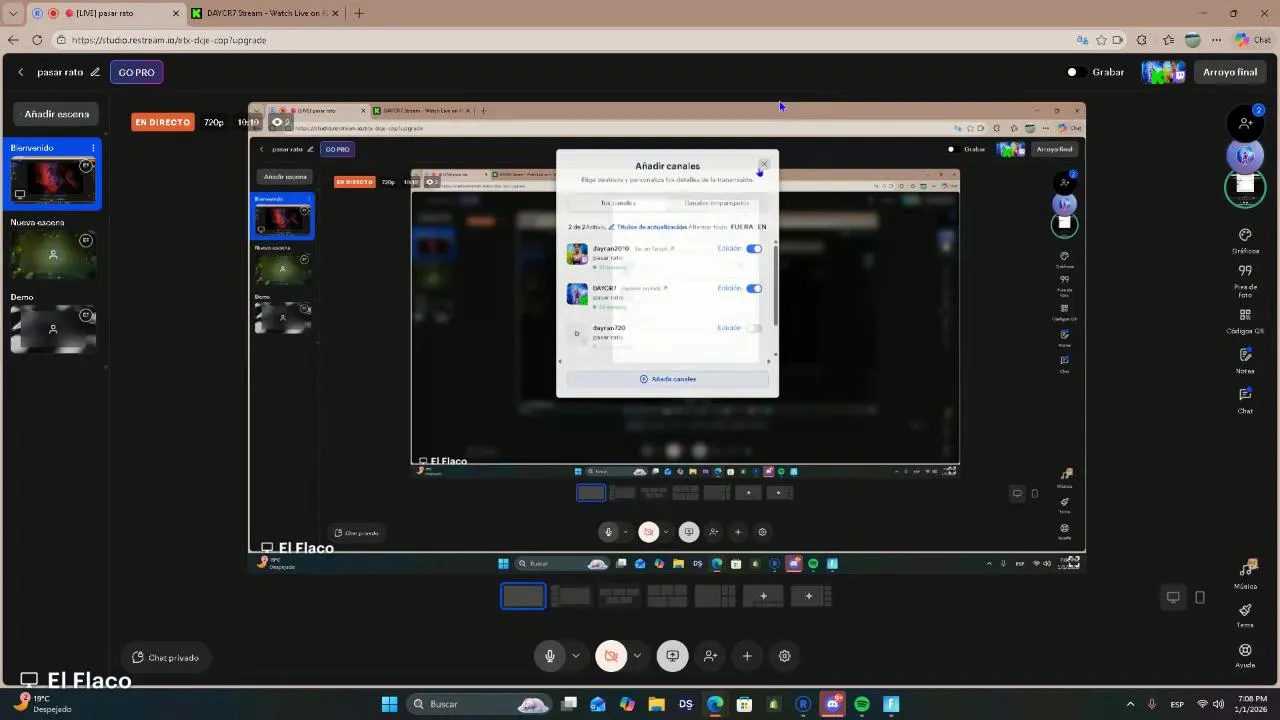The image size is (1280, 720).
Task: Click the 720p resolution label
Action: pos(214,122)
